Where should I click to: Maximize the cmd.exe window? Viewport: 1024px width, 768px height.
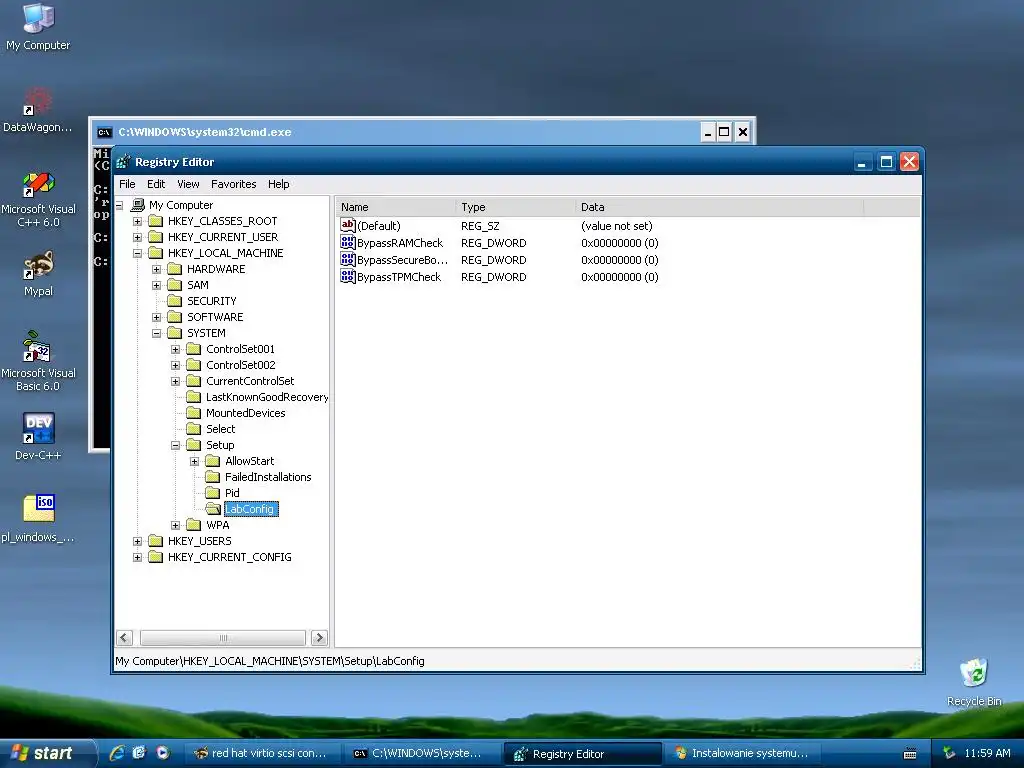724,133
